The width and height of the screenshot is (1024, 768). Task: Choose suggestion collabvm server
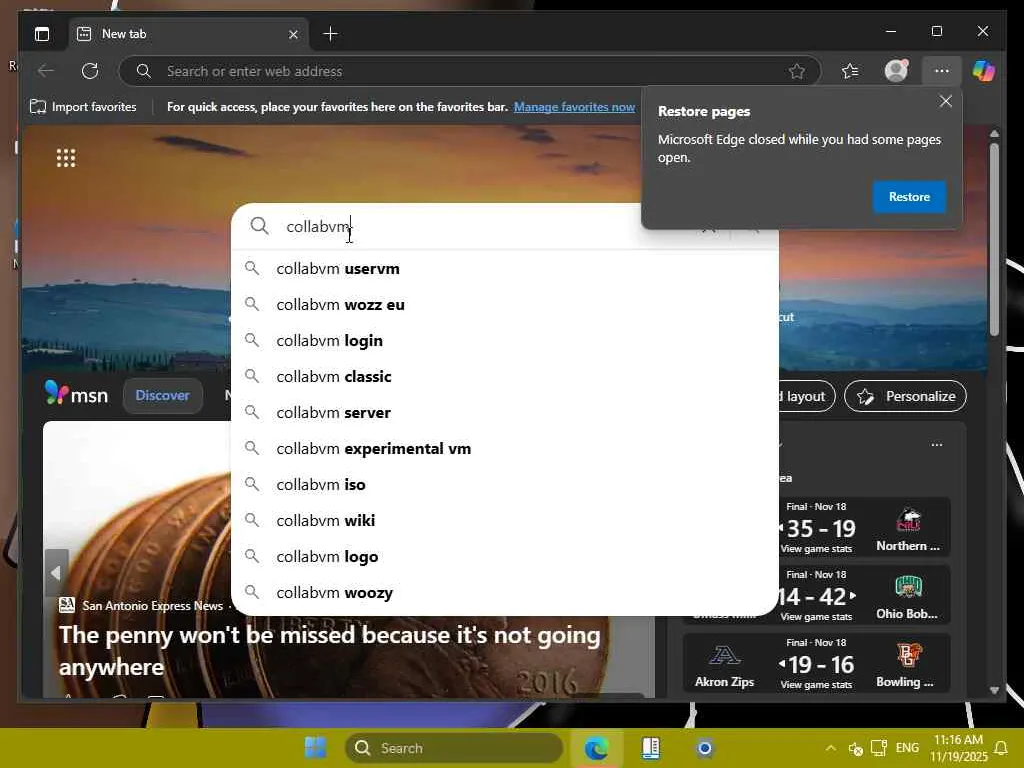pos(505,413)
